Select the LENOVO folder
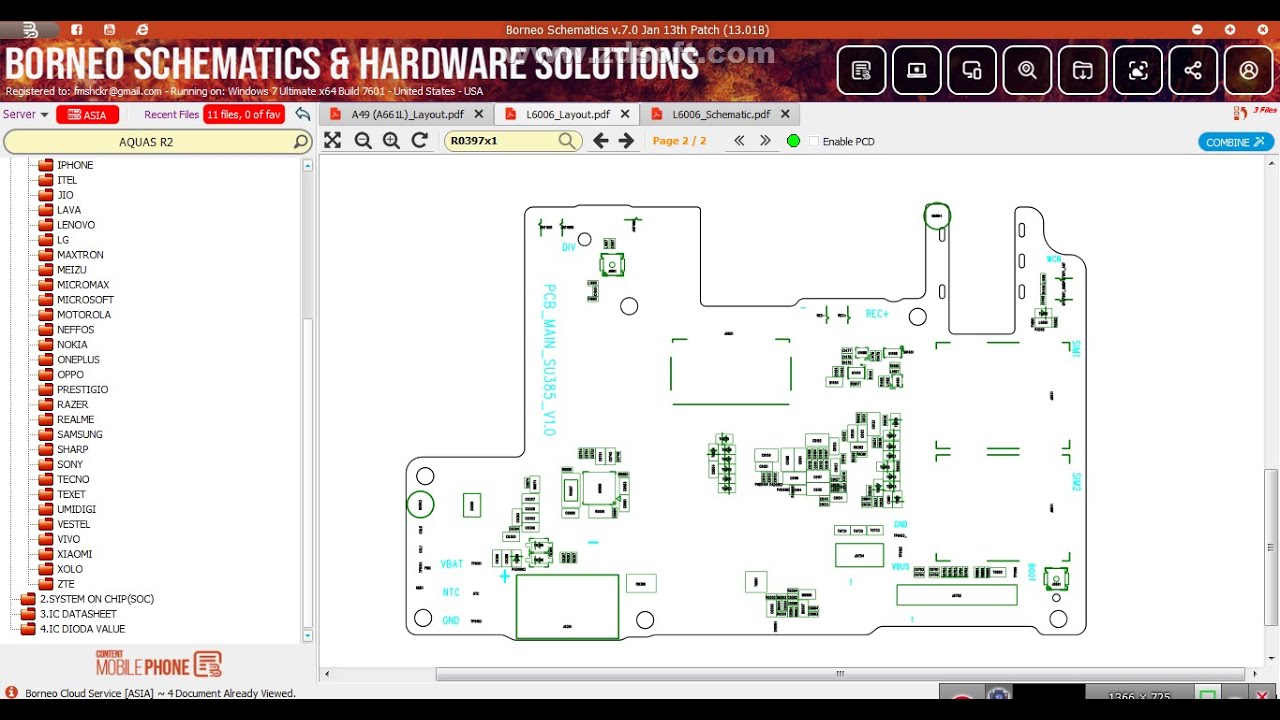The width and height of the screenshot is (1280, 720). pyautogui.click(x=76, y=225)
